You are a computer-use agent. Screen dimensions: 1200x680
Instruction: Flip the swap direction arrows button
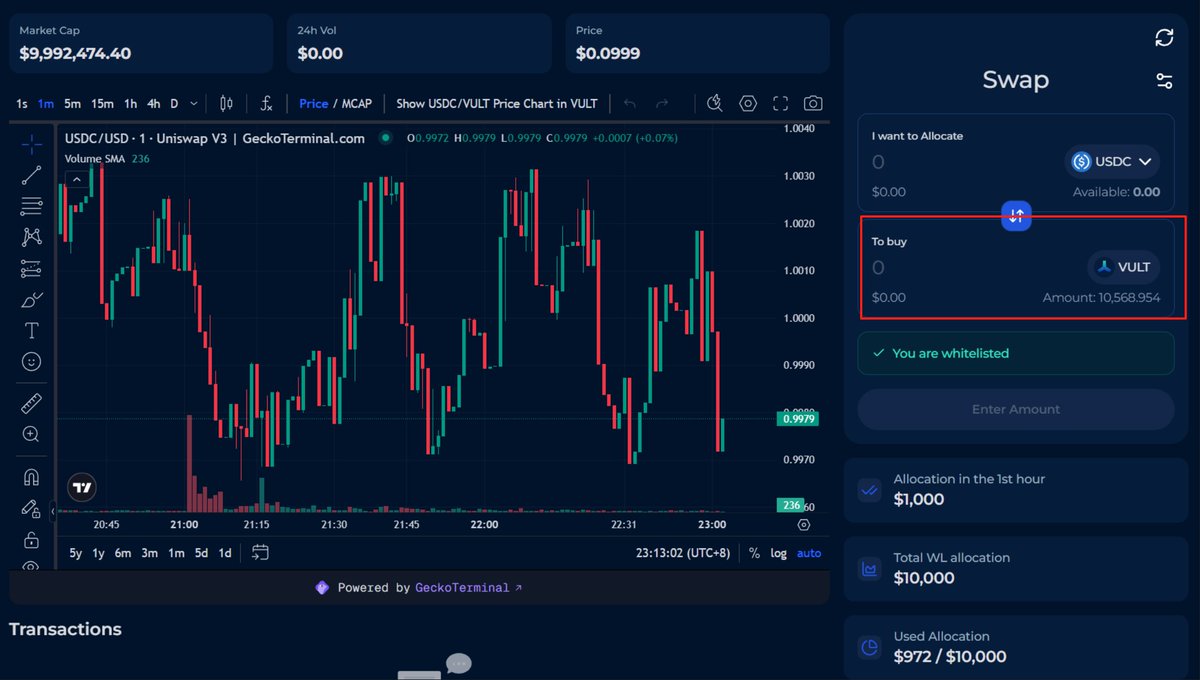pyautogui.click(x=1016, y=215)
